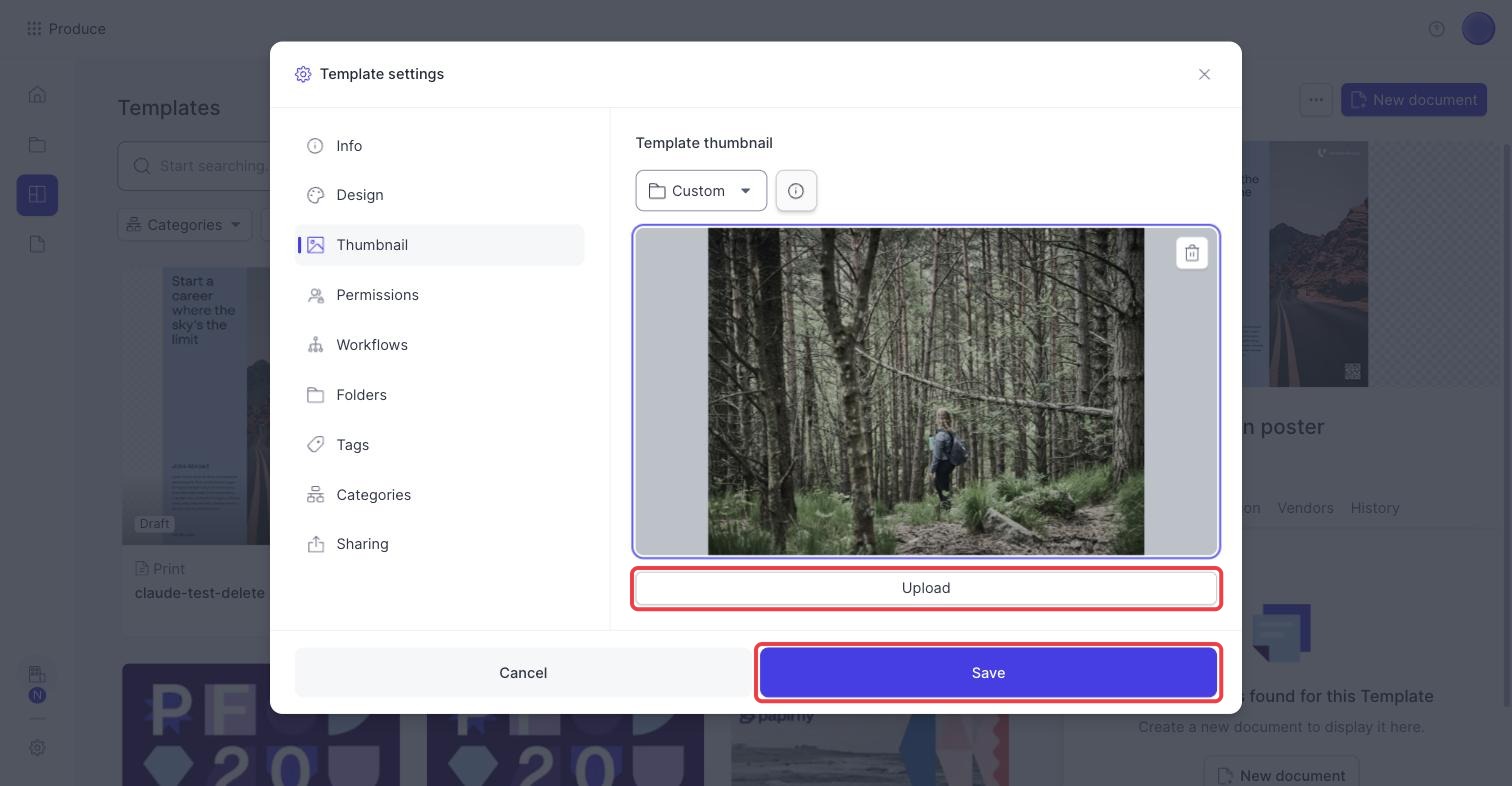
Task: Open the Produce app launcher grid
Action: pos(34,29)
